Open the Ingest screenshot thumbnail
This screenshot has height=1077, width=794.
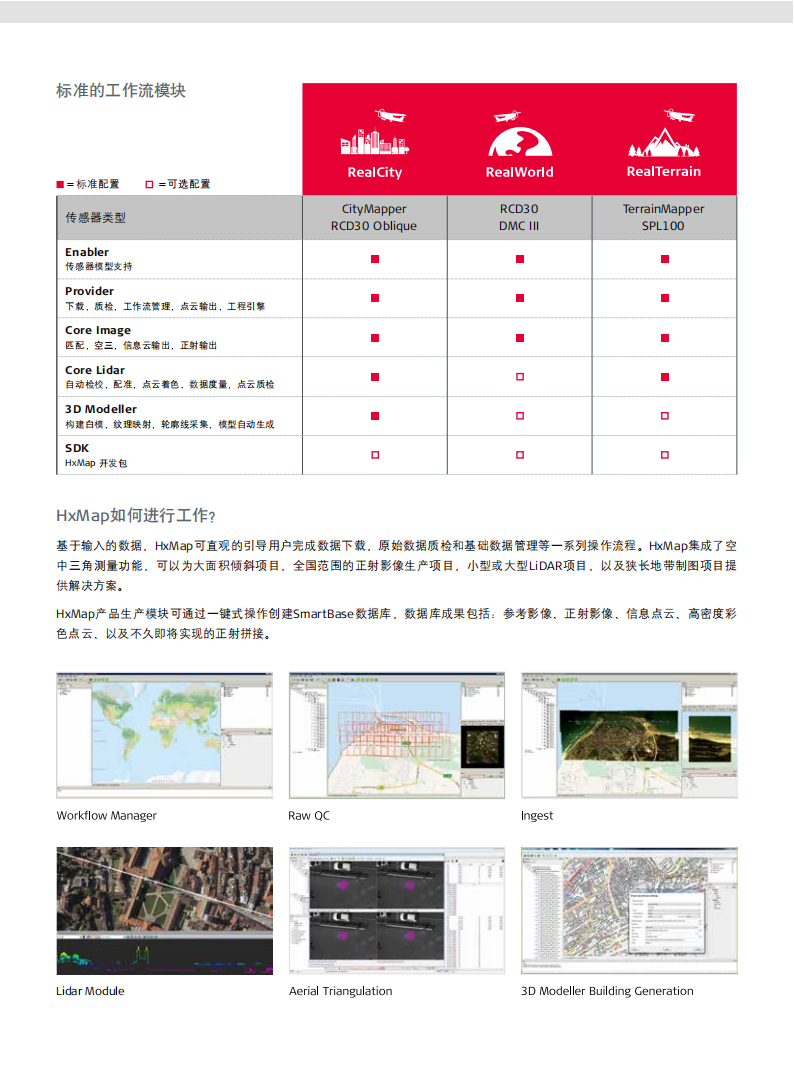629,735
